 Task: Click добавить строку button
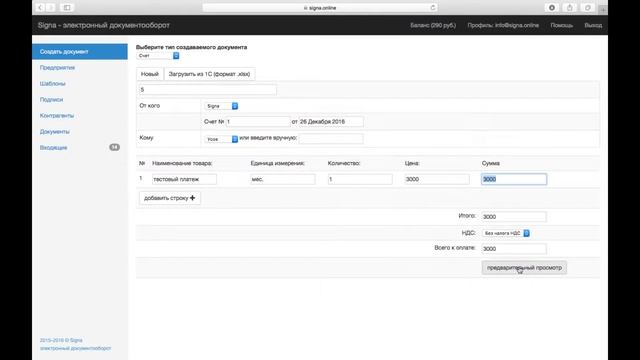(x=170, y=198)
